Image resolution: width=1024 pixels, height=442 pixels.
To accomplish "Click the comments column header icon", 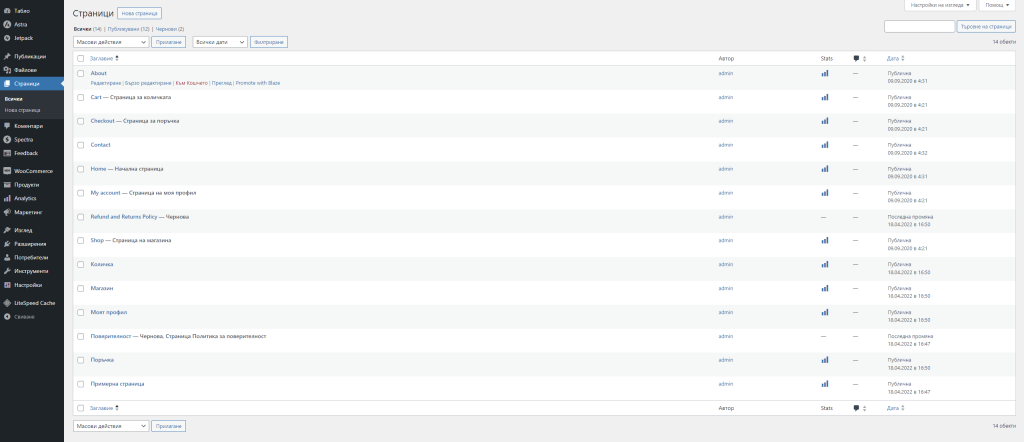I will tap(856, 58).
